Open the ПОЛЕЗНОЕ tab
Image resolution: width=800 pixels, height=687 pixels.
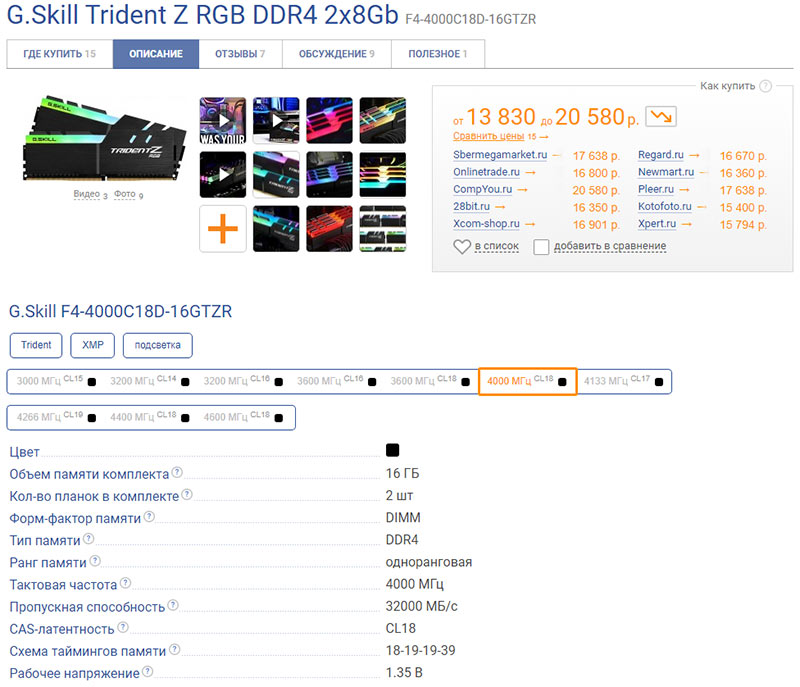(438, 54)
